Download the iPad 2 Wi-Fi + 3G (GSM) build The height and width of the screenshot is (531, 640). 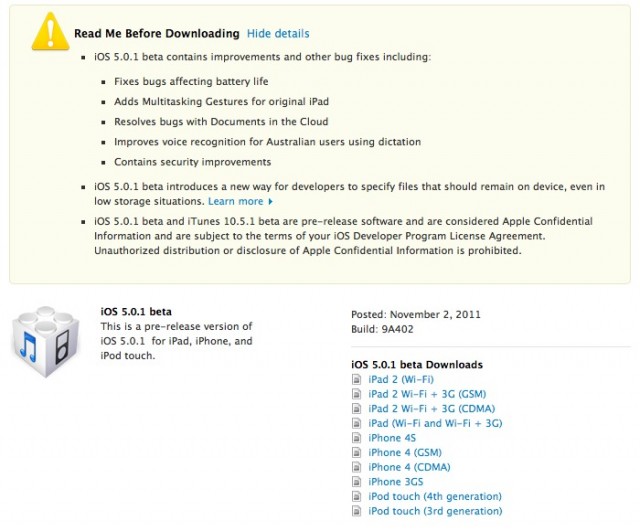pyautogui.click(x=427, y=394)
